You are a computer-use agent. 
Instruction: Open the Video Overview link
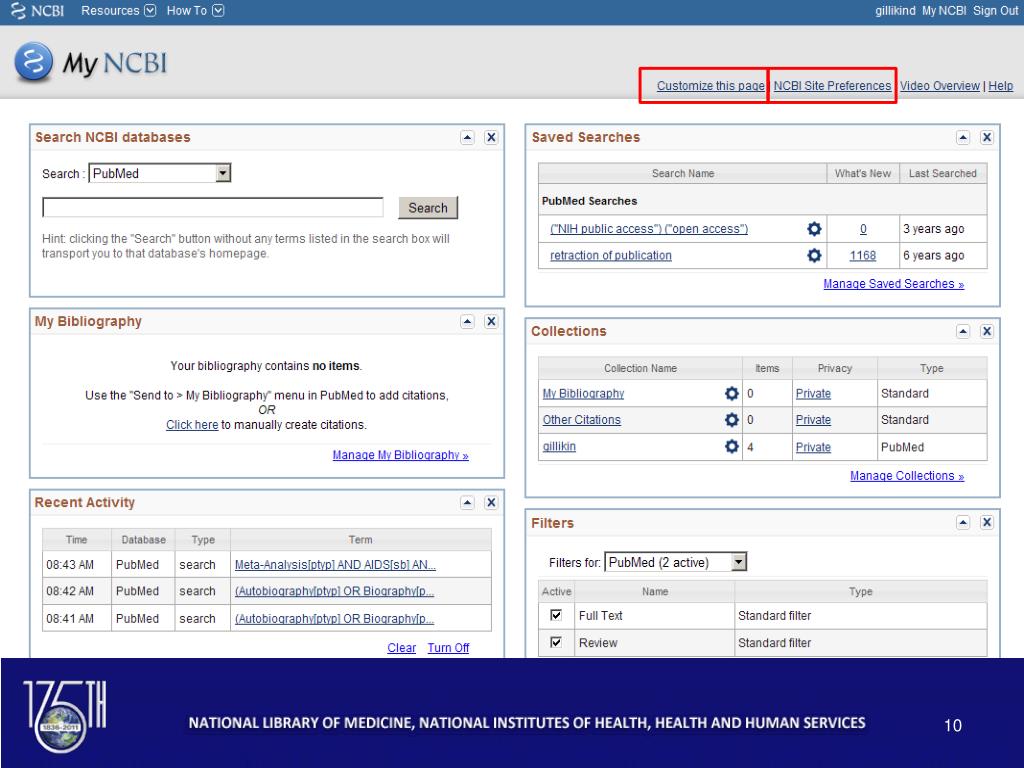940,86
